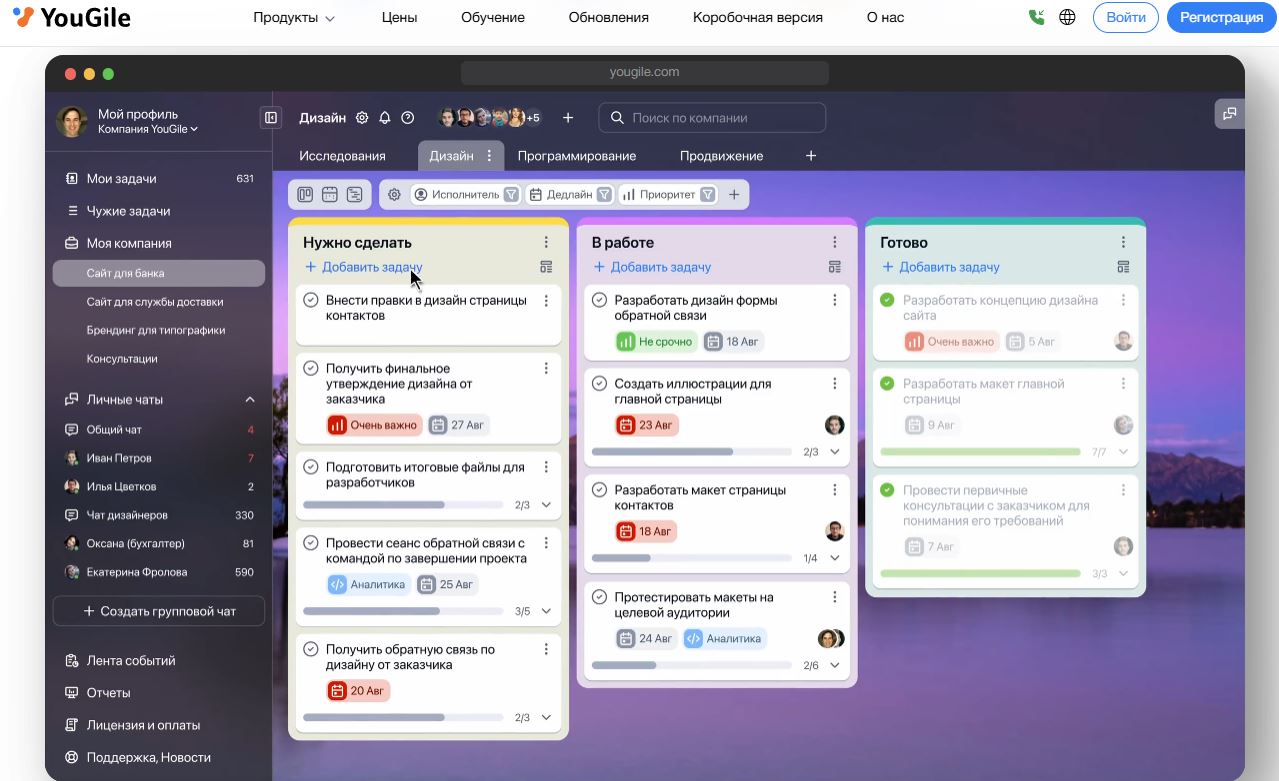Open Дизайн project settings gear
This screenshot has height=781, width=1279.
point(362,118)
